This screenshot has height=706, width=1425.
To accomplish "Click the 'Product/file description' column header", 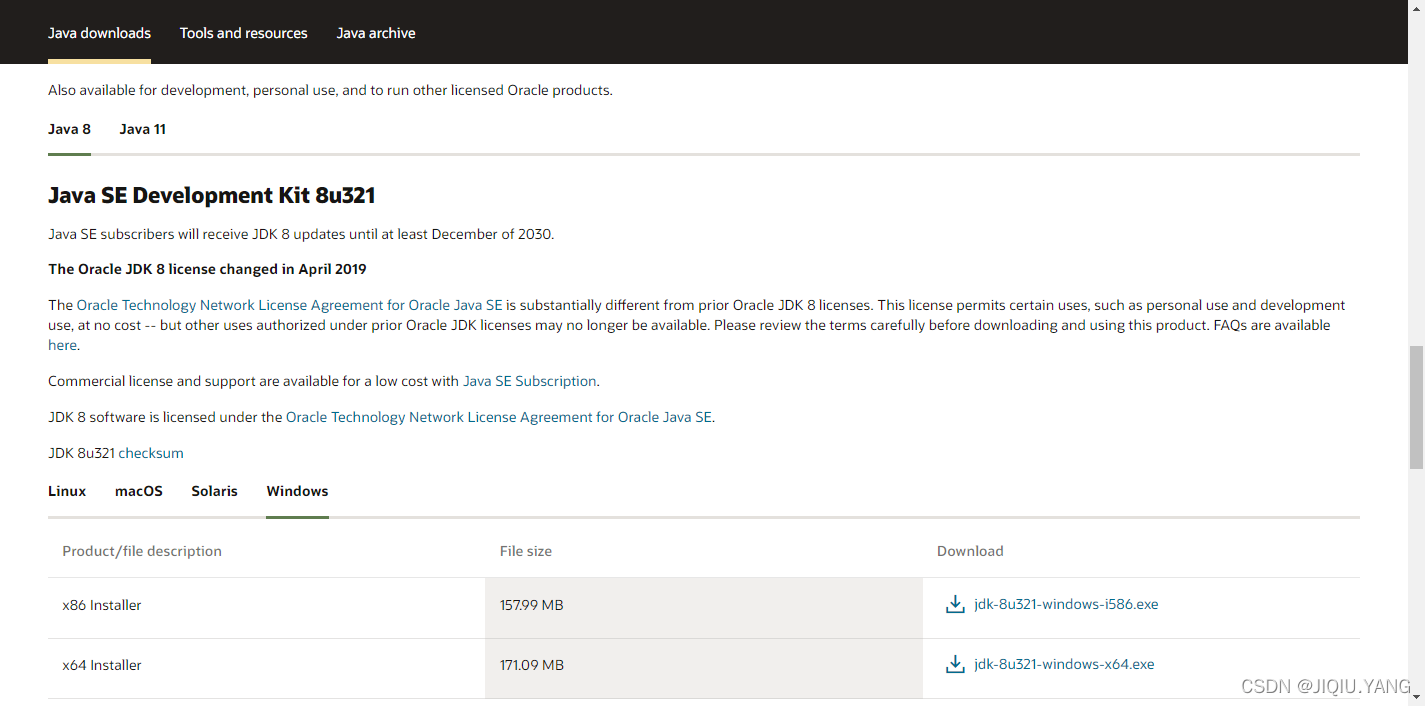I will click(142, 551).
